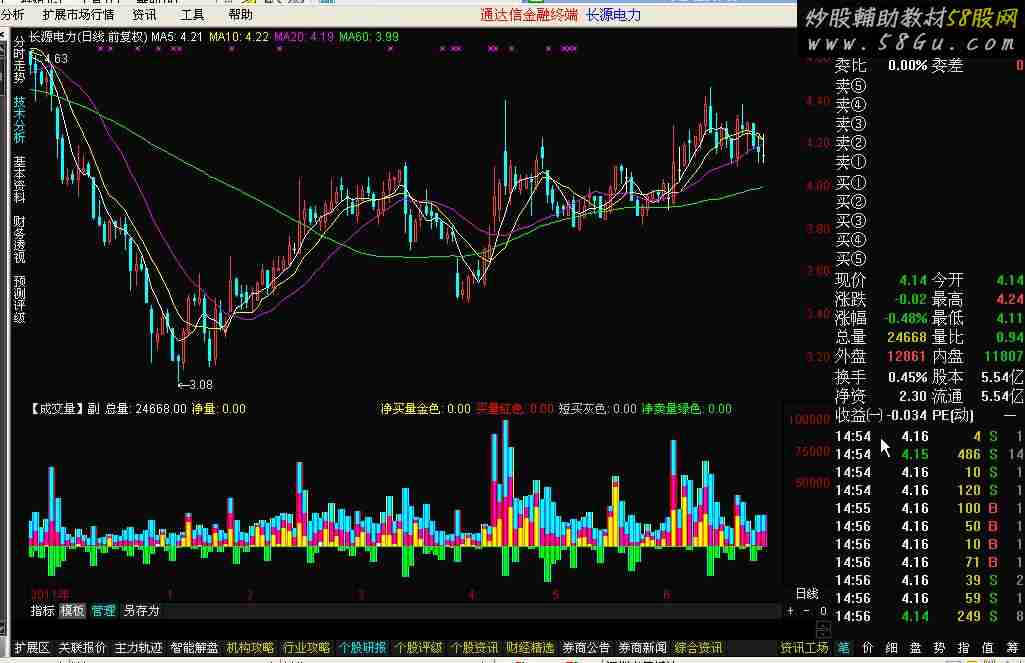Select the 盘 tab at bottom right
The image size is (1025, 663).
tap(915, 648)
